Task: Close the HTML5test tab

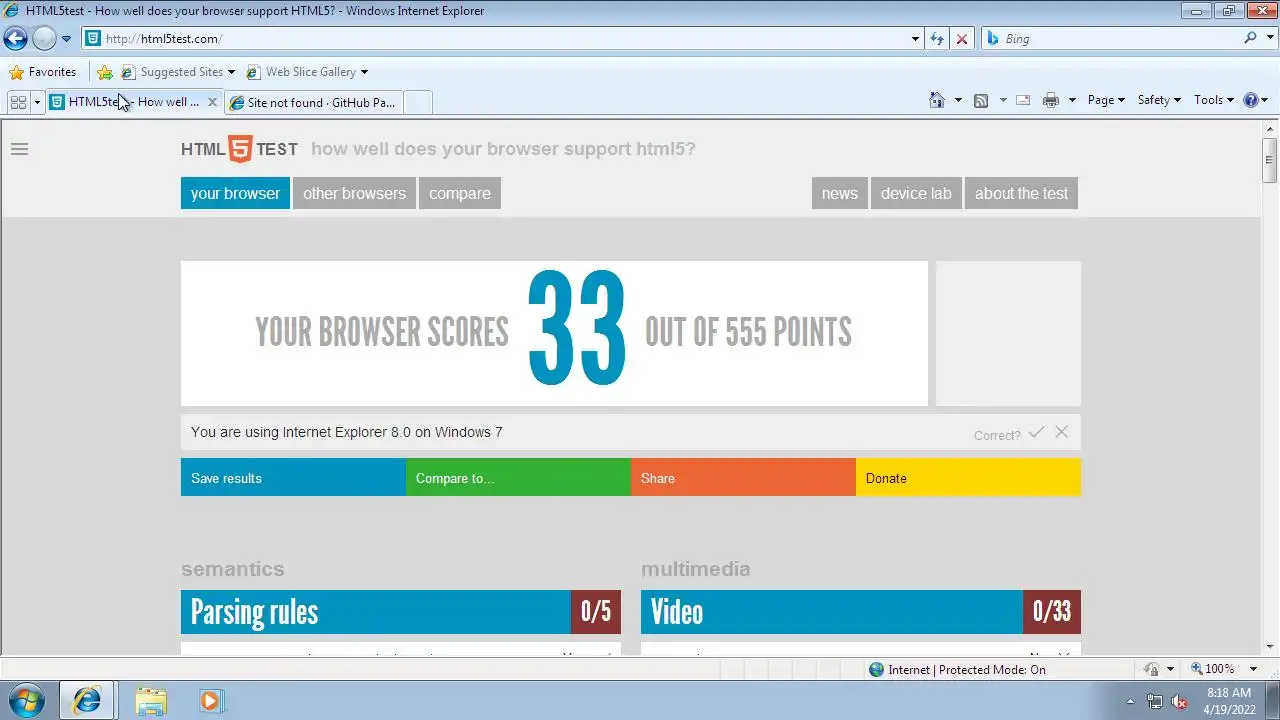Action: pos(212,102)
